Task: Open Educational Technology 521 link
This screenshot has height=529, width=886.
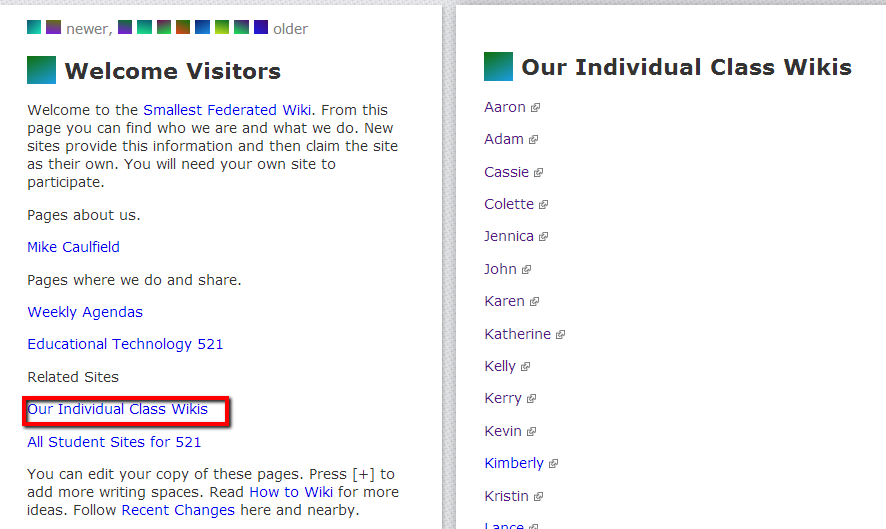Action: pos(125,344)
